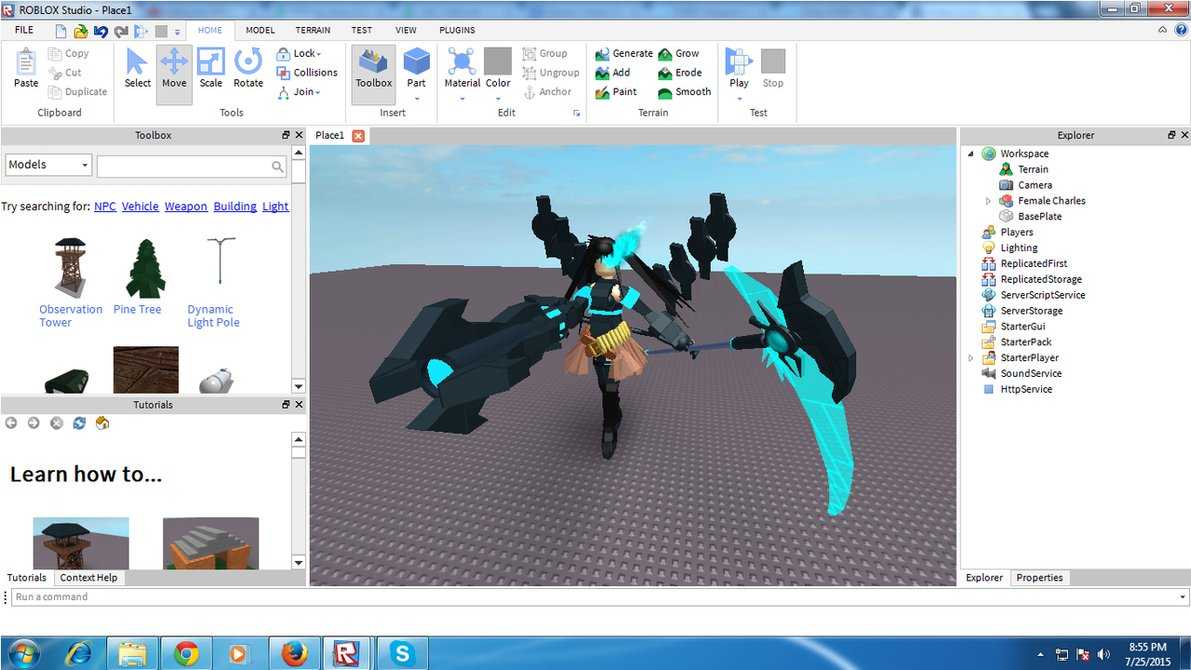
Task: Click Duplicate in Clipboard group
Action: pyautogui.click(x=77, y=92)
